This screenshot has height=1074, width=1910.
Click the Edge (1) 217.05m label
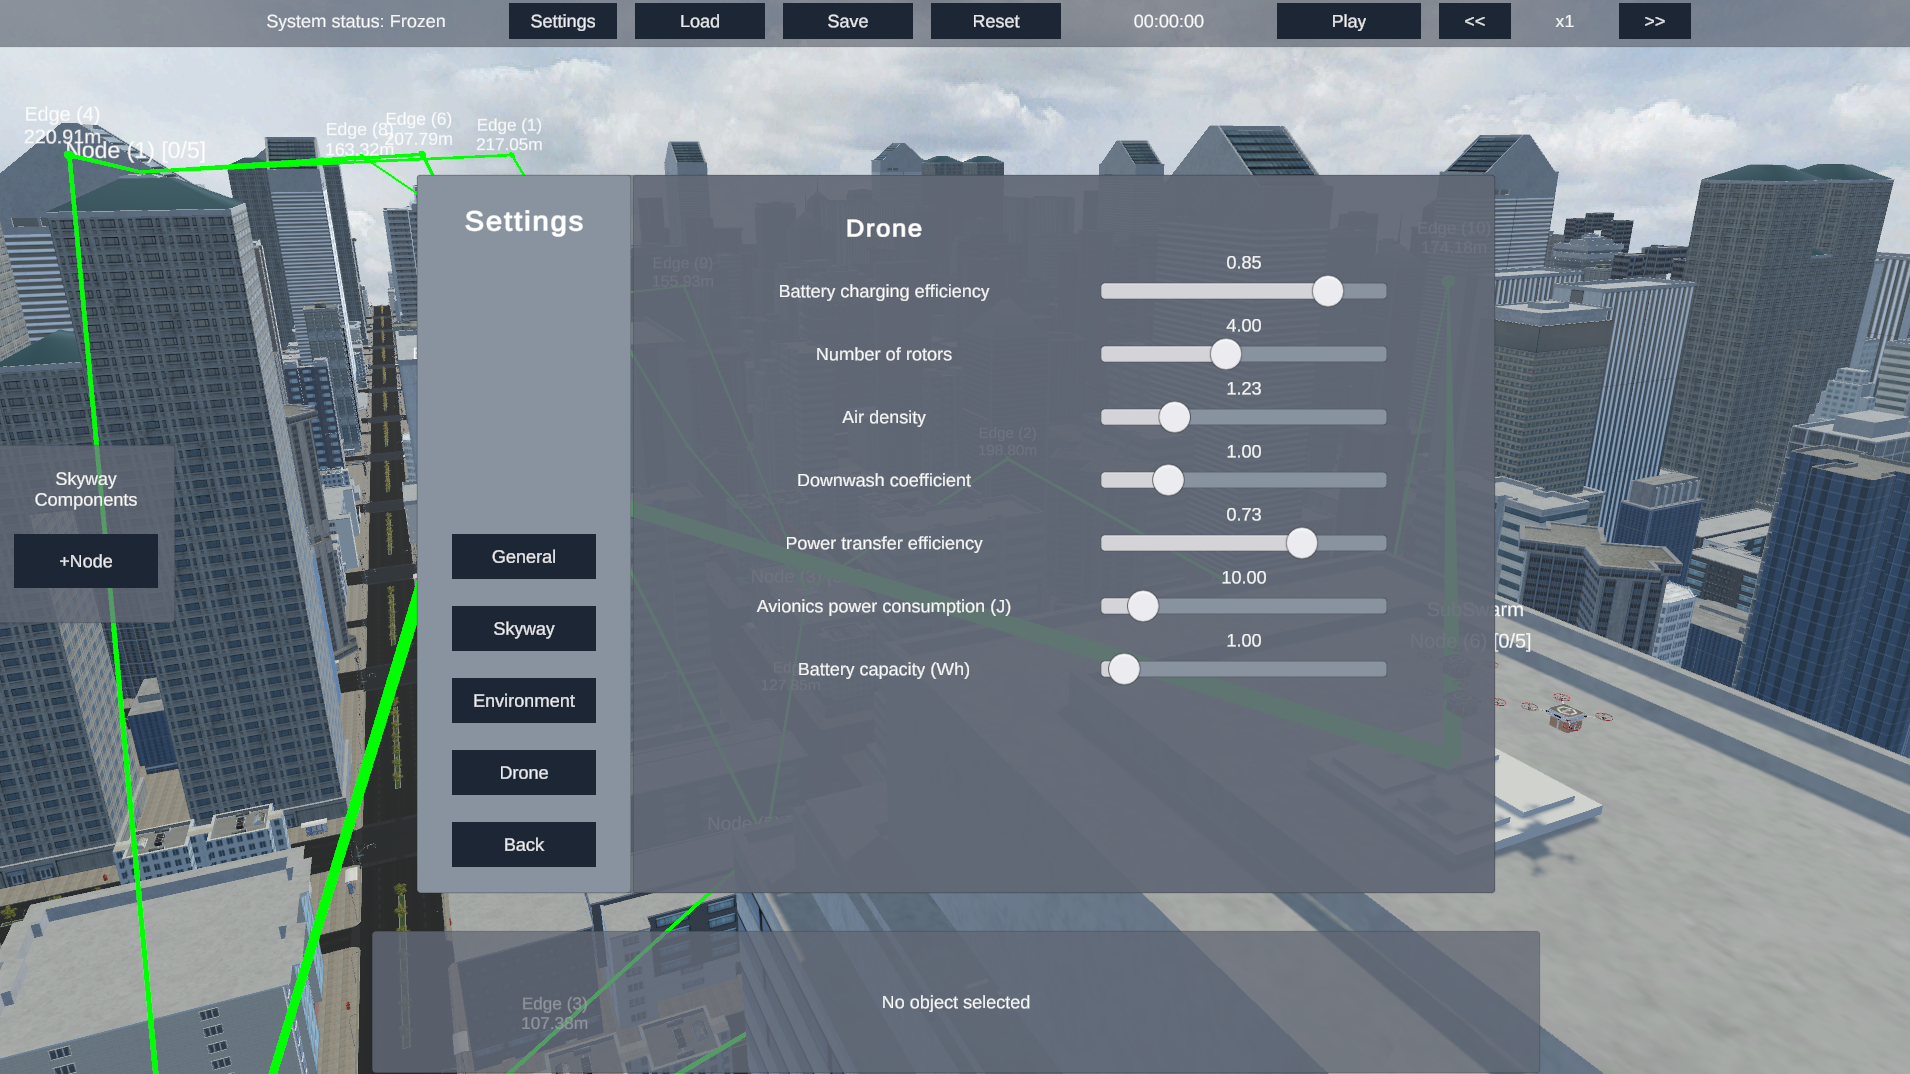(509, 135)
